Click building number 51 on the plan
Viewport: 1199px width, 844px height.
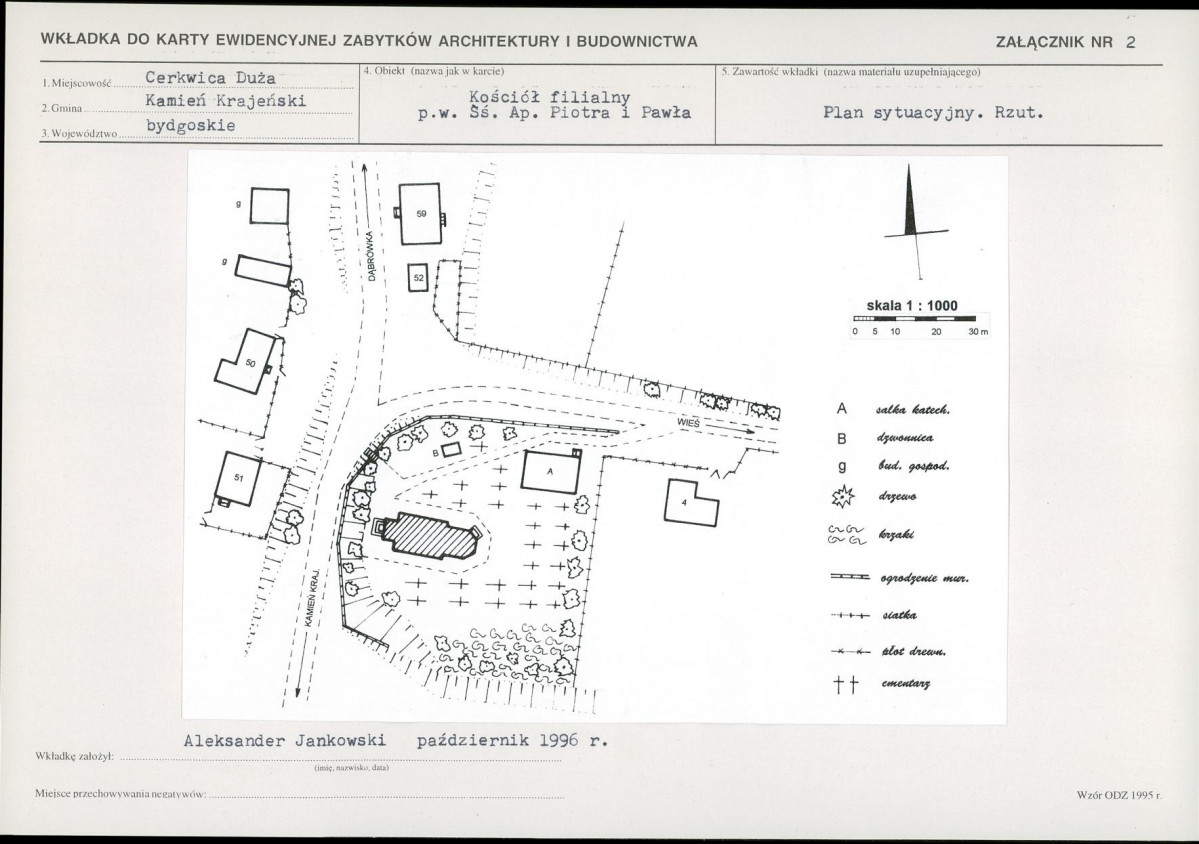click(x=238, y=479)
